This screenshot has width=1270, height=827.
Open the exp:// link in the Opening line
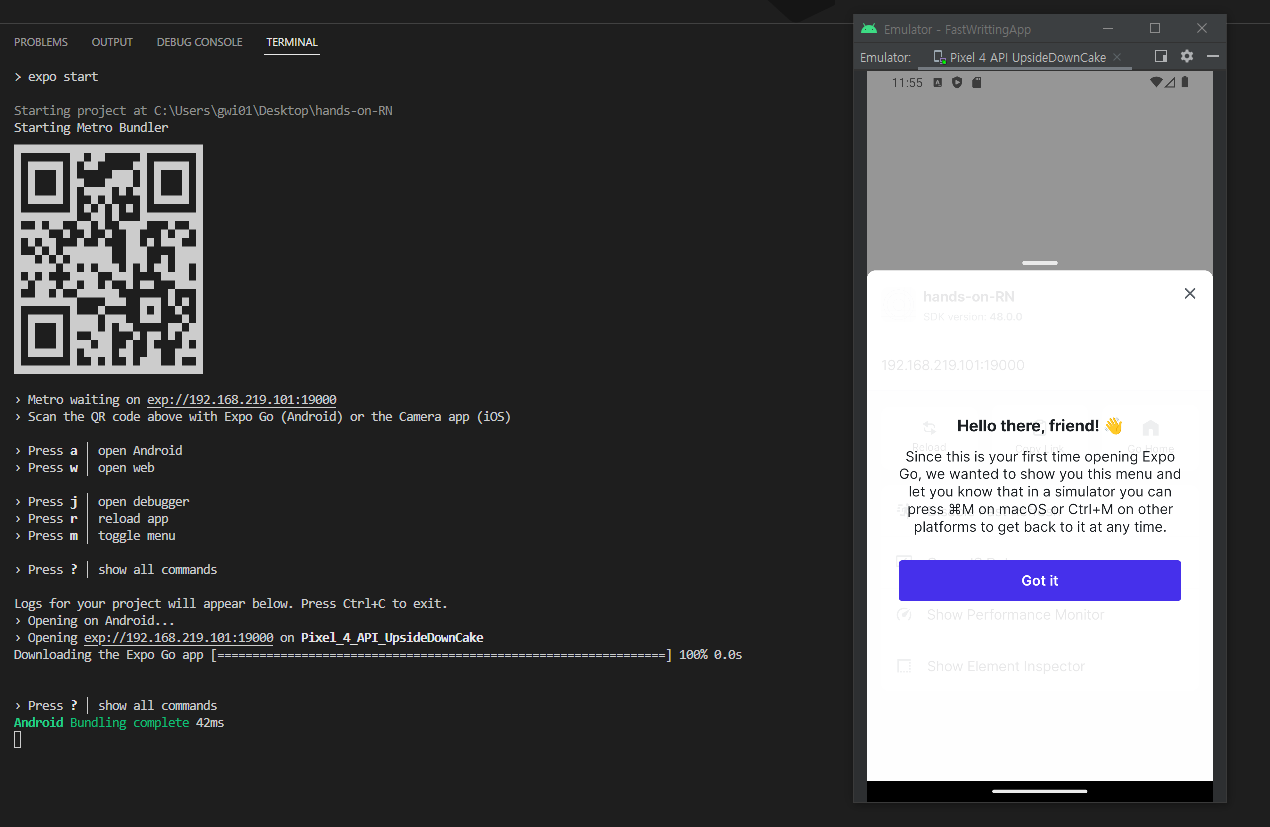tap(179, 637)
